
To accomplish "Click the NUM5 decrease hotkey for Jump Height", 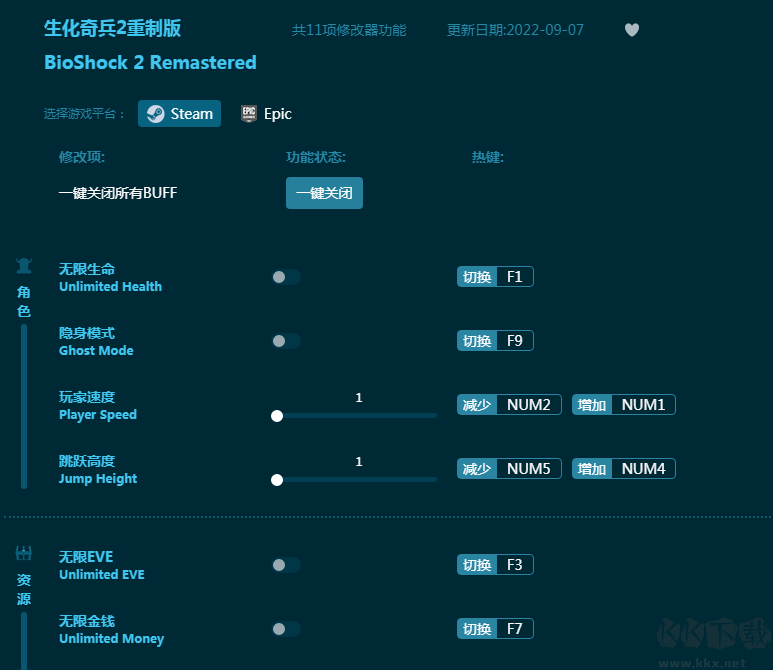I will click(x=509, y=469).
